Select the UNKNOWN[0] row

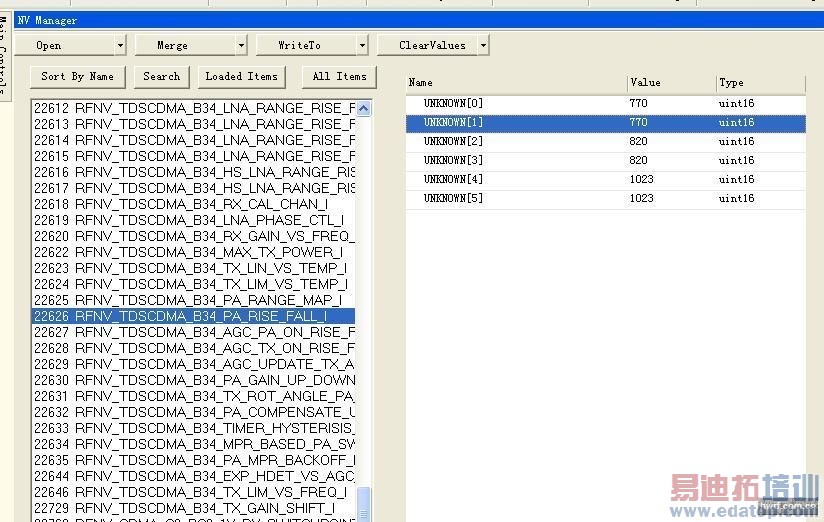point(605,104)
